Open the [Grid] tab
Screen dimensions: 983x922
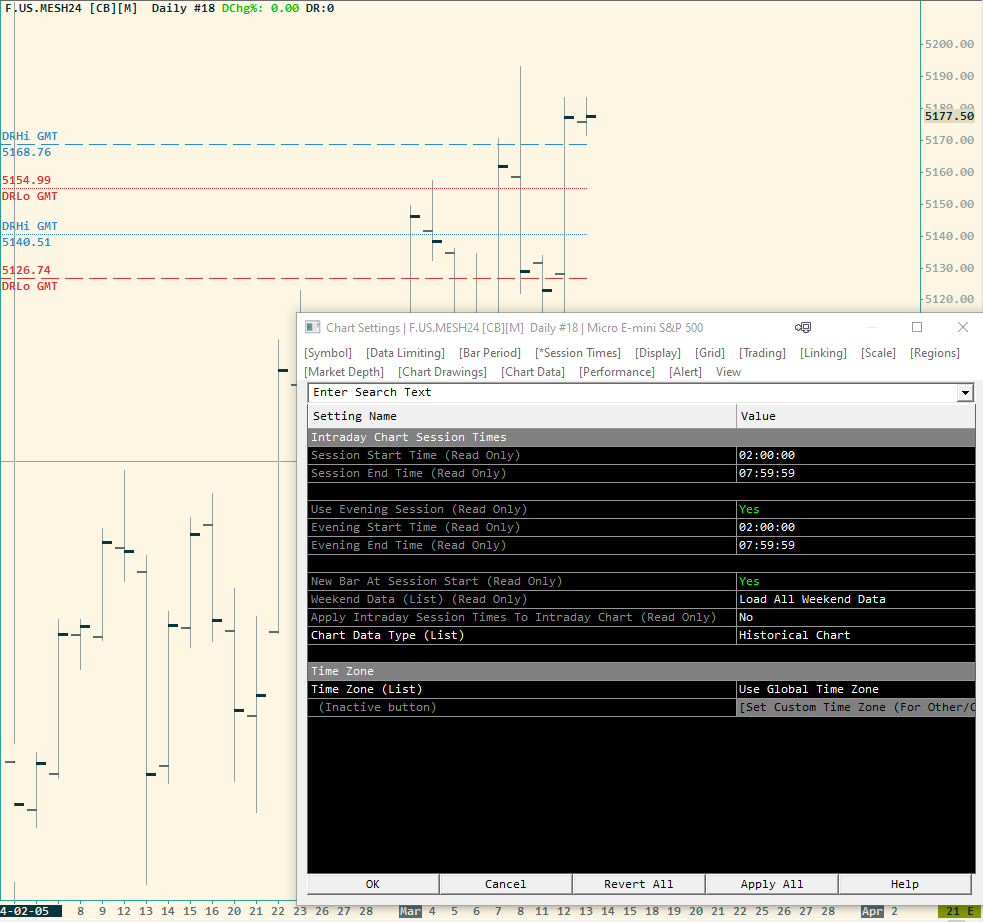point(710,353)
